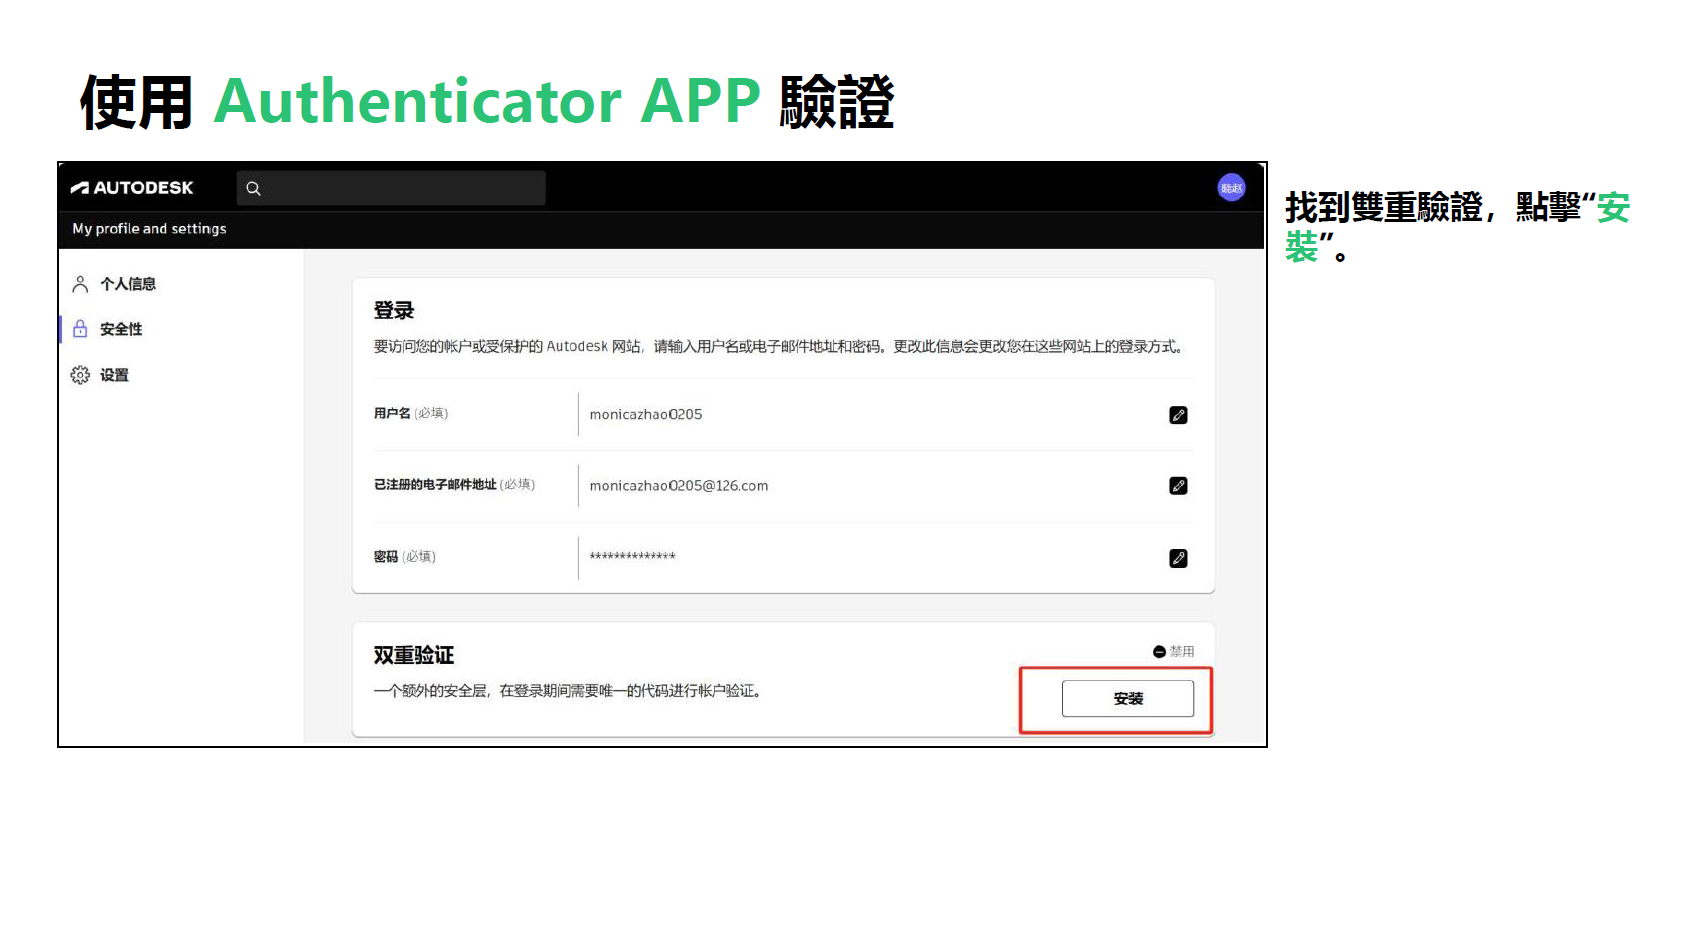Select 安全性 in the sidebar

[x=121, y=329]
